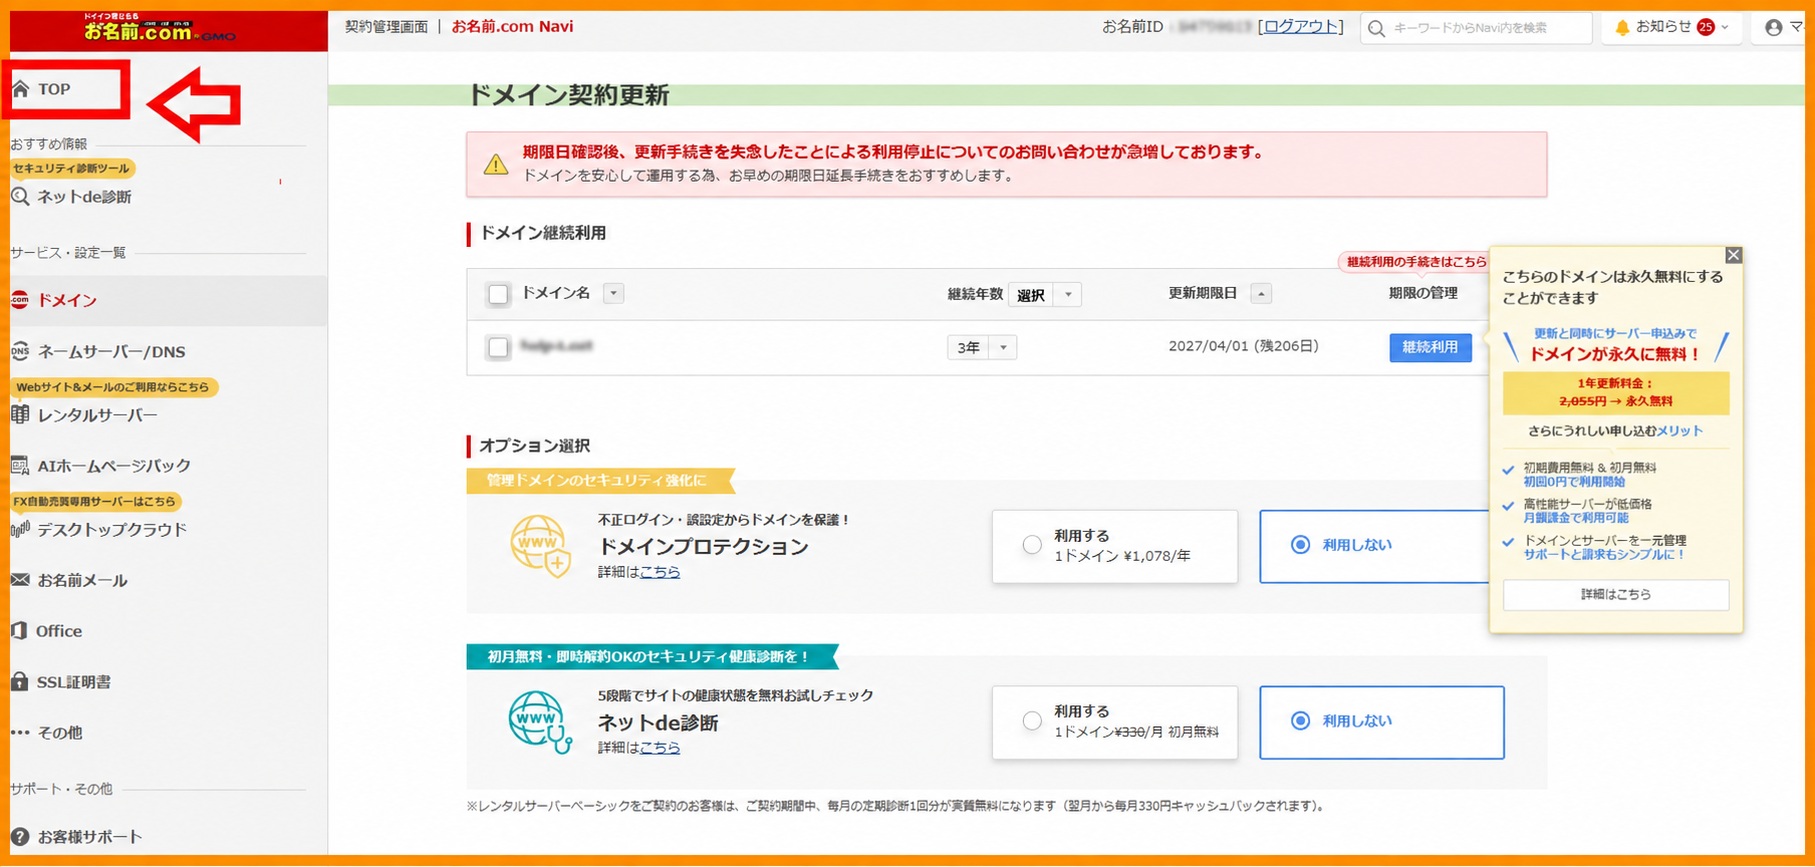The image size is (1815, 867).
Task: Click the TOP home icon
Action: pos(20,89)
